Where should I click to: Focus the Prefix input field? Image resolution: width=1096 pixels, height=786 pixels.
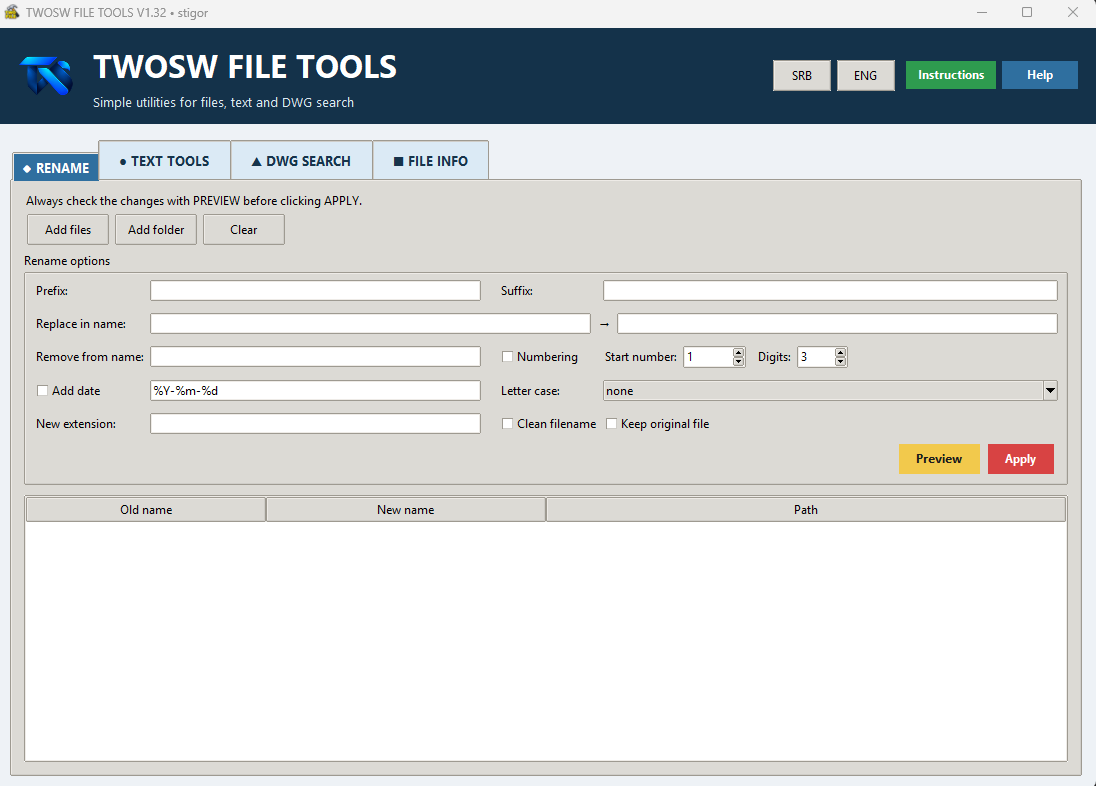(315, 290)
